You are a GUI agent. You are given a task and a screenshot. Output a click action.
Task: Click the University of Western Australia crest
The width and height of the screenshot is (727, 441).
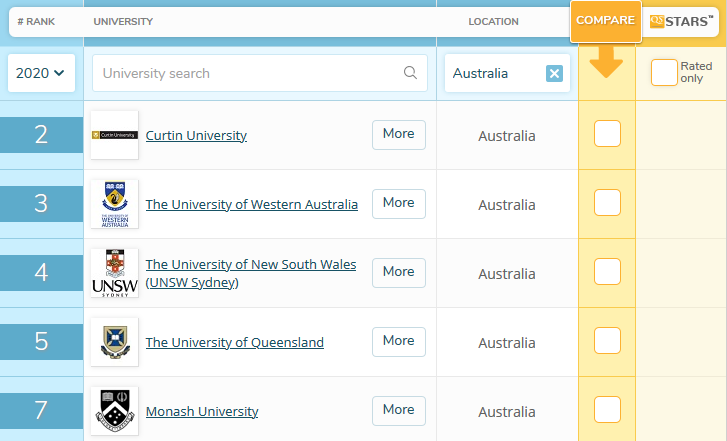(x=114, y=204)
